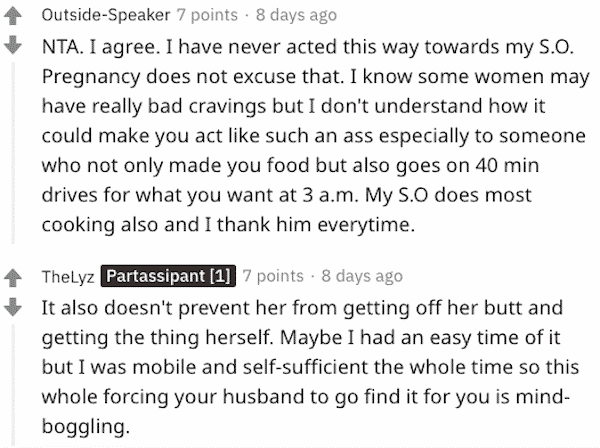This screenshot has height=448, width=600.
Task: Click the word boggling ending TheLyz's comment
Action: tap(85, 427)
